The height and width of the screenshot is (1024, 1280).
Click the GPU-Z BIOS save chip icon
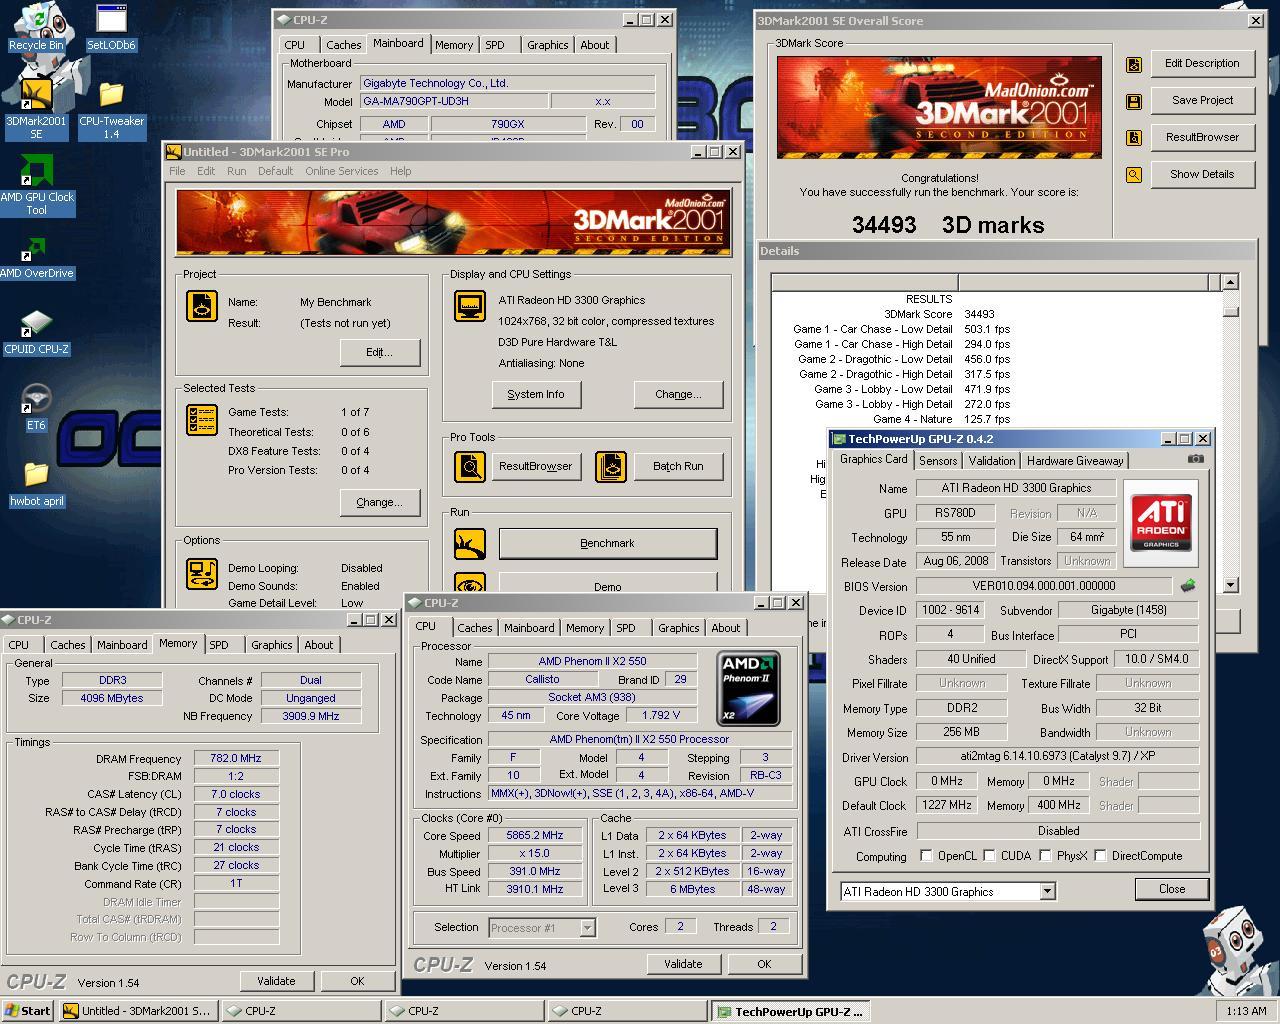click(x=1188, y=586)
